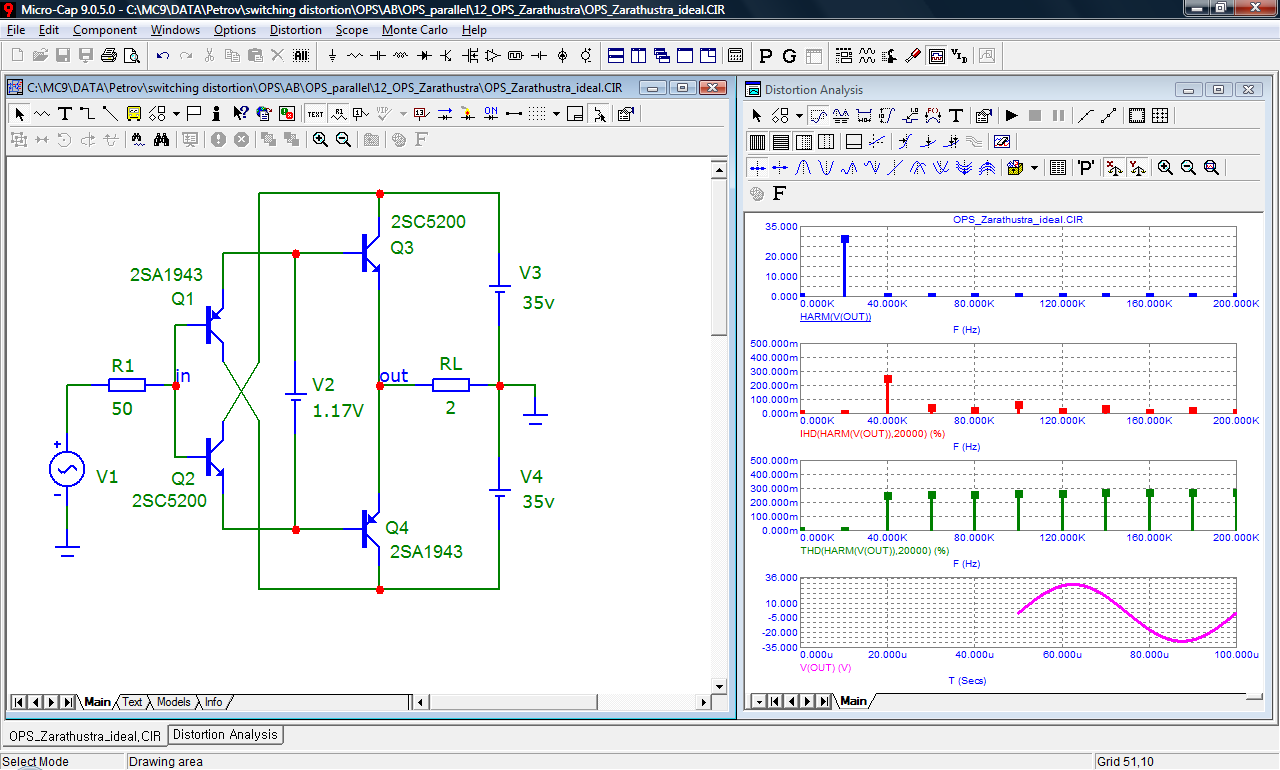This screenshot has height=770, width=1280.
Task: Toggle pin connections display
Action: tap(514, 114)
